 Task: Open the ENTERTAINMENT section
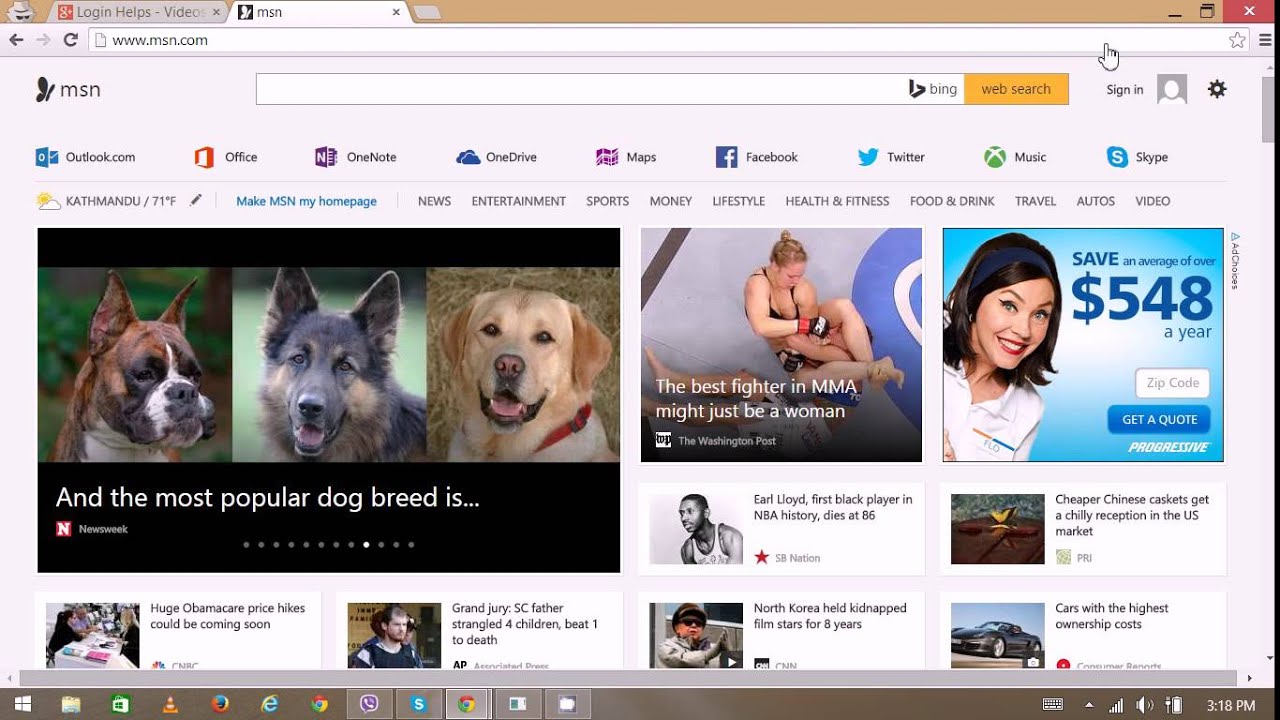coord(519,201)
